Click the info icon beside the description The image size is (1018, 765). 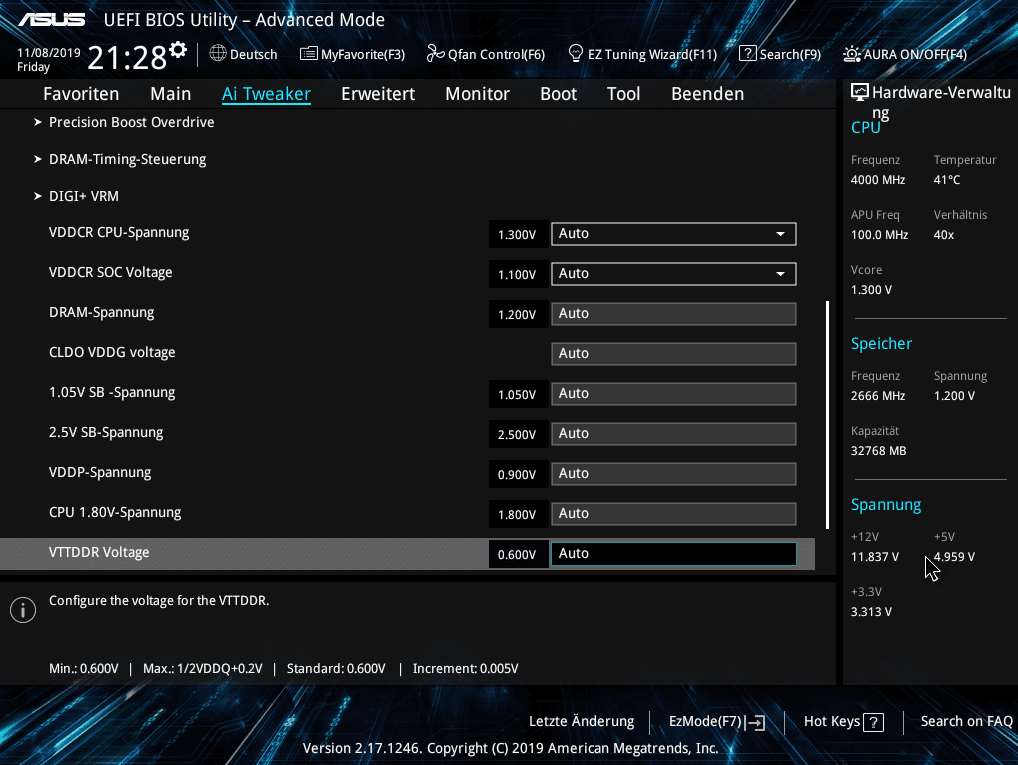[23, 610]
